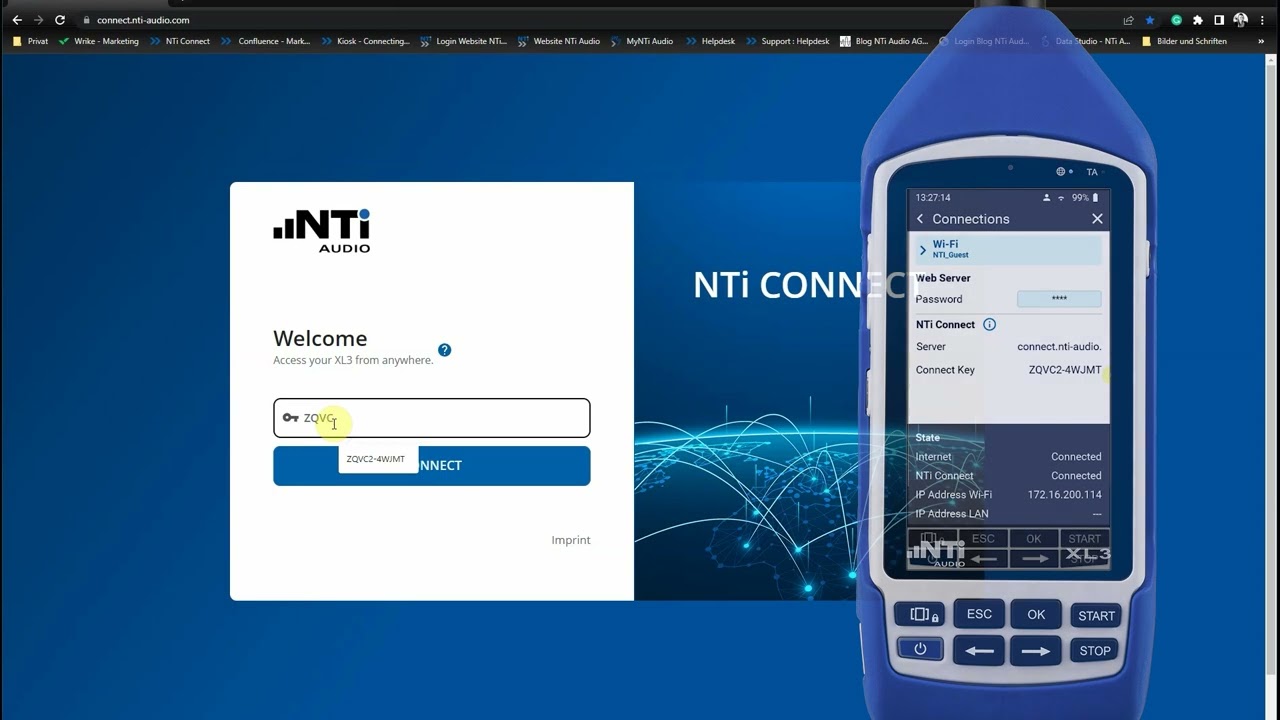
Task: Open the Imprint link
Action: pyautogui.click(x=571, y=540)
